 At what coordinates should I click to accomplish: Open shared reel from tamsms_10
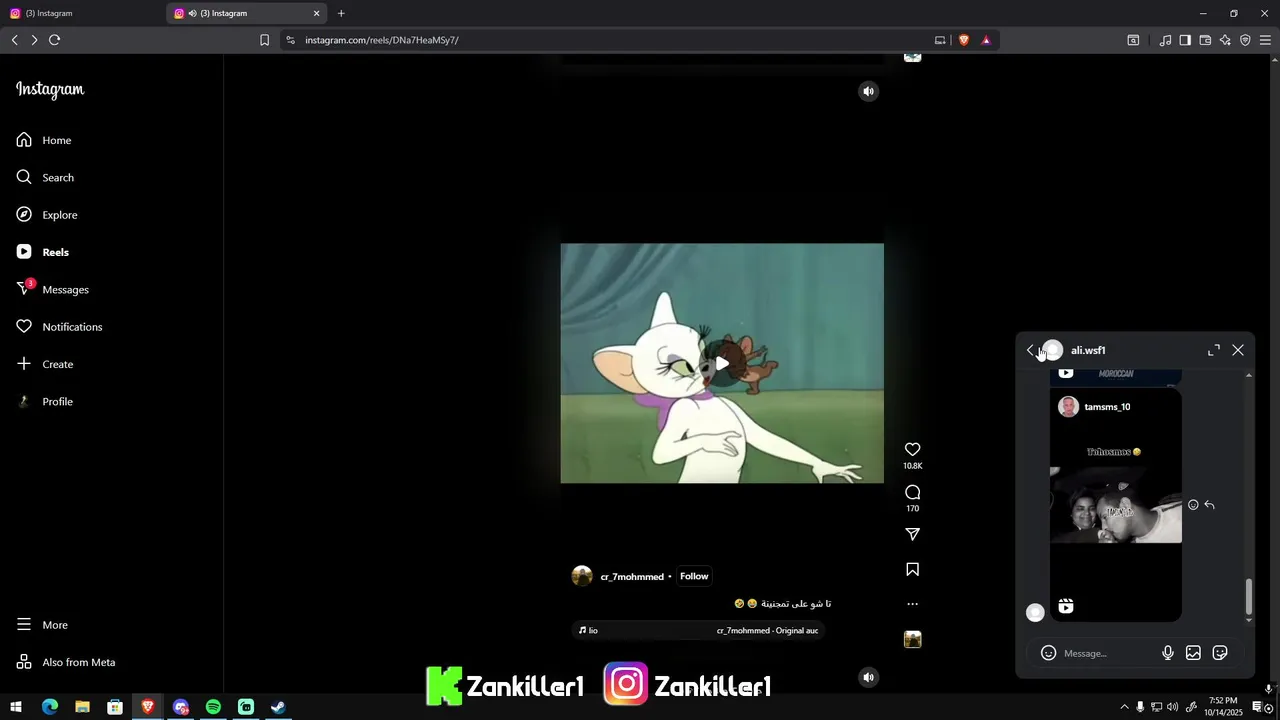pyautogui.click(x=1116, y=505)
